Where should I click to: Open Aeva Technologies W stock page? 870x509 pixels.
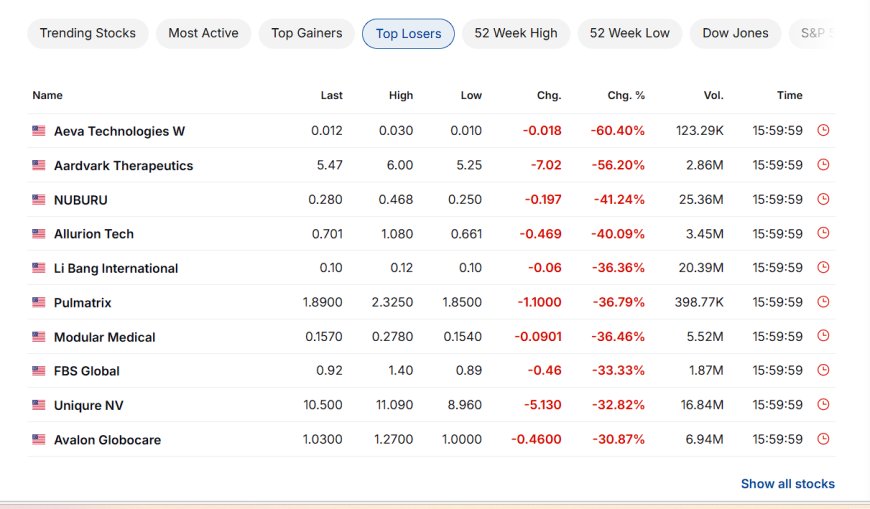coord(119,132)
